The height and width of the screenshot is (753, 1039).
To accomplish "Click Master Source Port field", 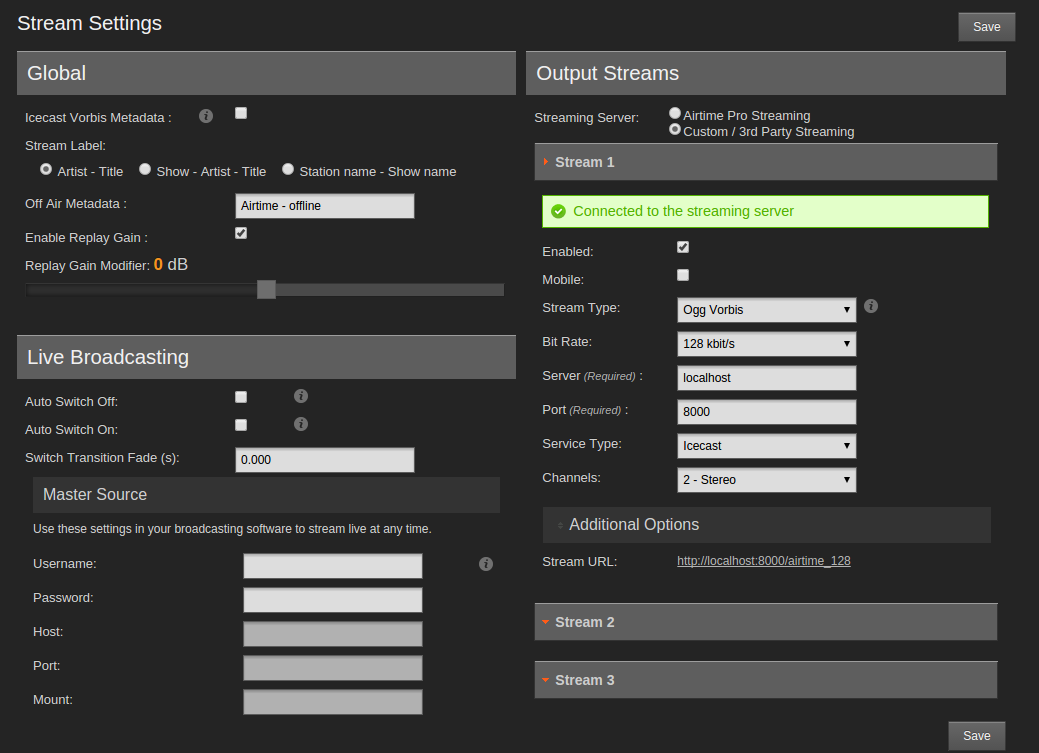I will (x=333, y=668).
